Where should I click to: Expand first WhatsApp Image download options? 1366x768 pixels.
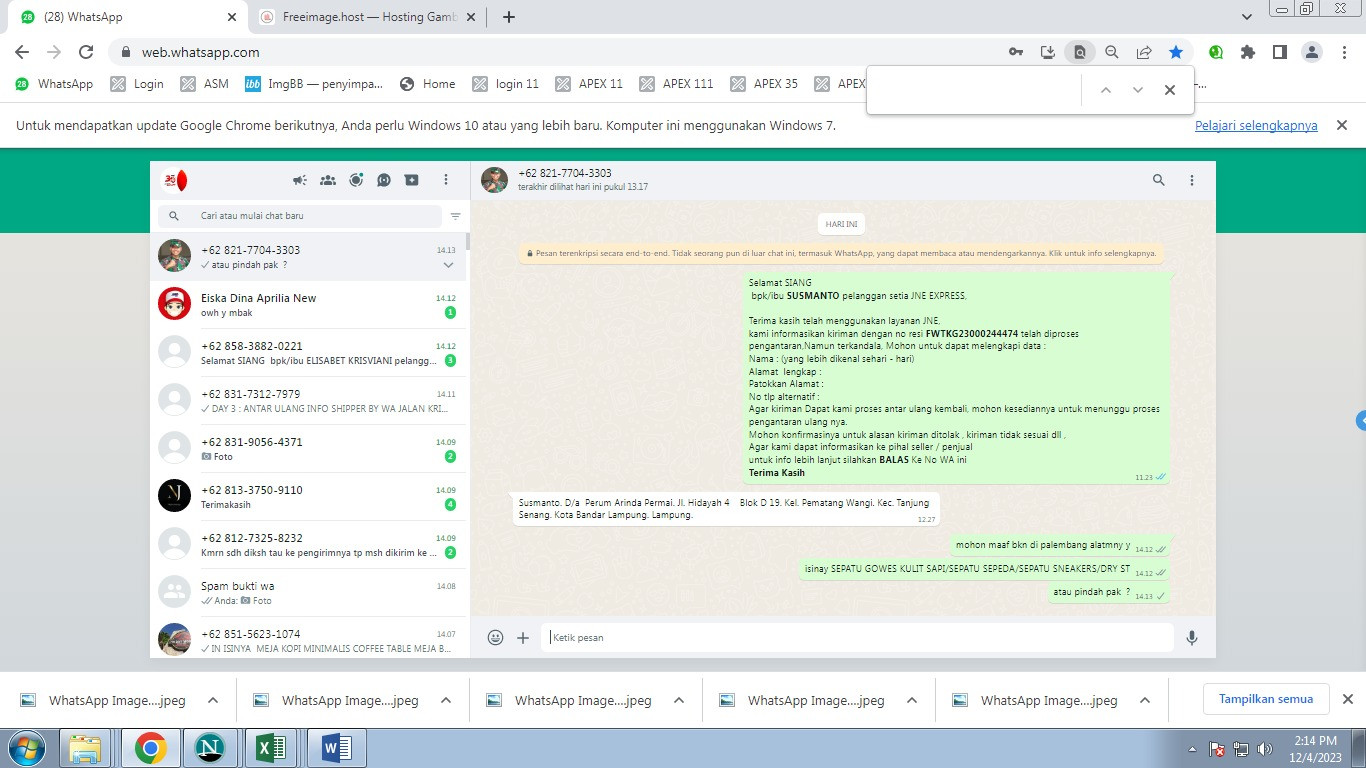pos(213,700)
